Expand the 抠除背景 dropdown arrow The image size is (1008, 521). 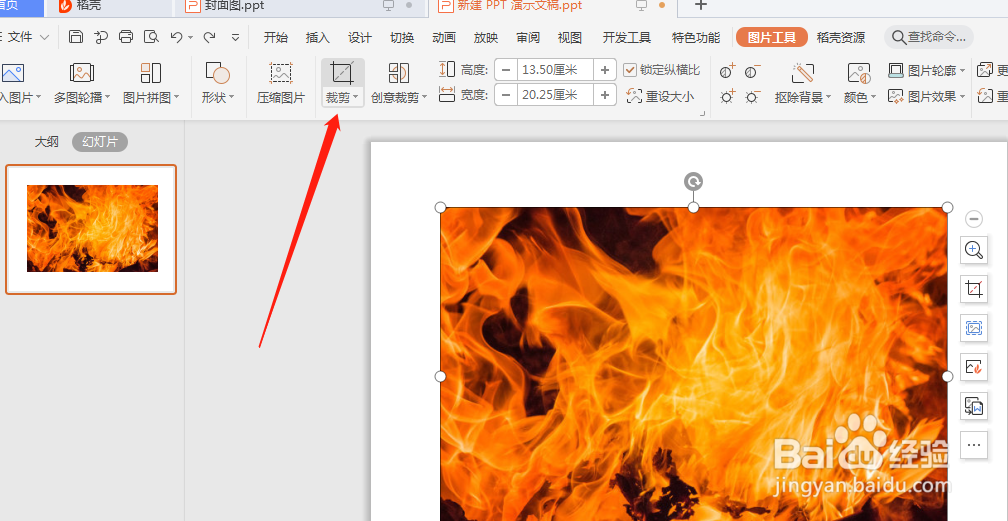(x=829, y=98)
